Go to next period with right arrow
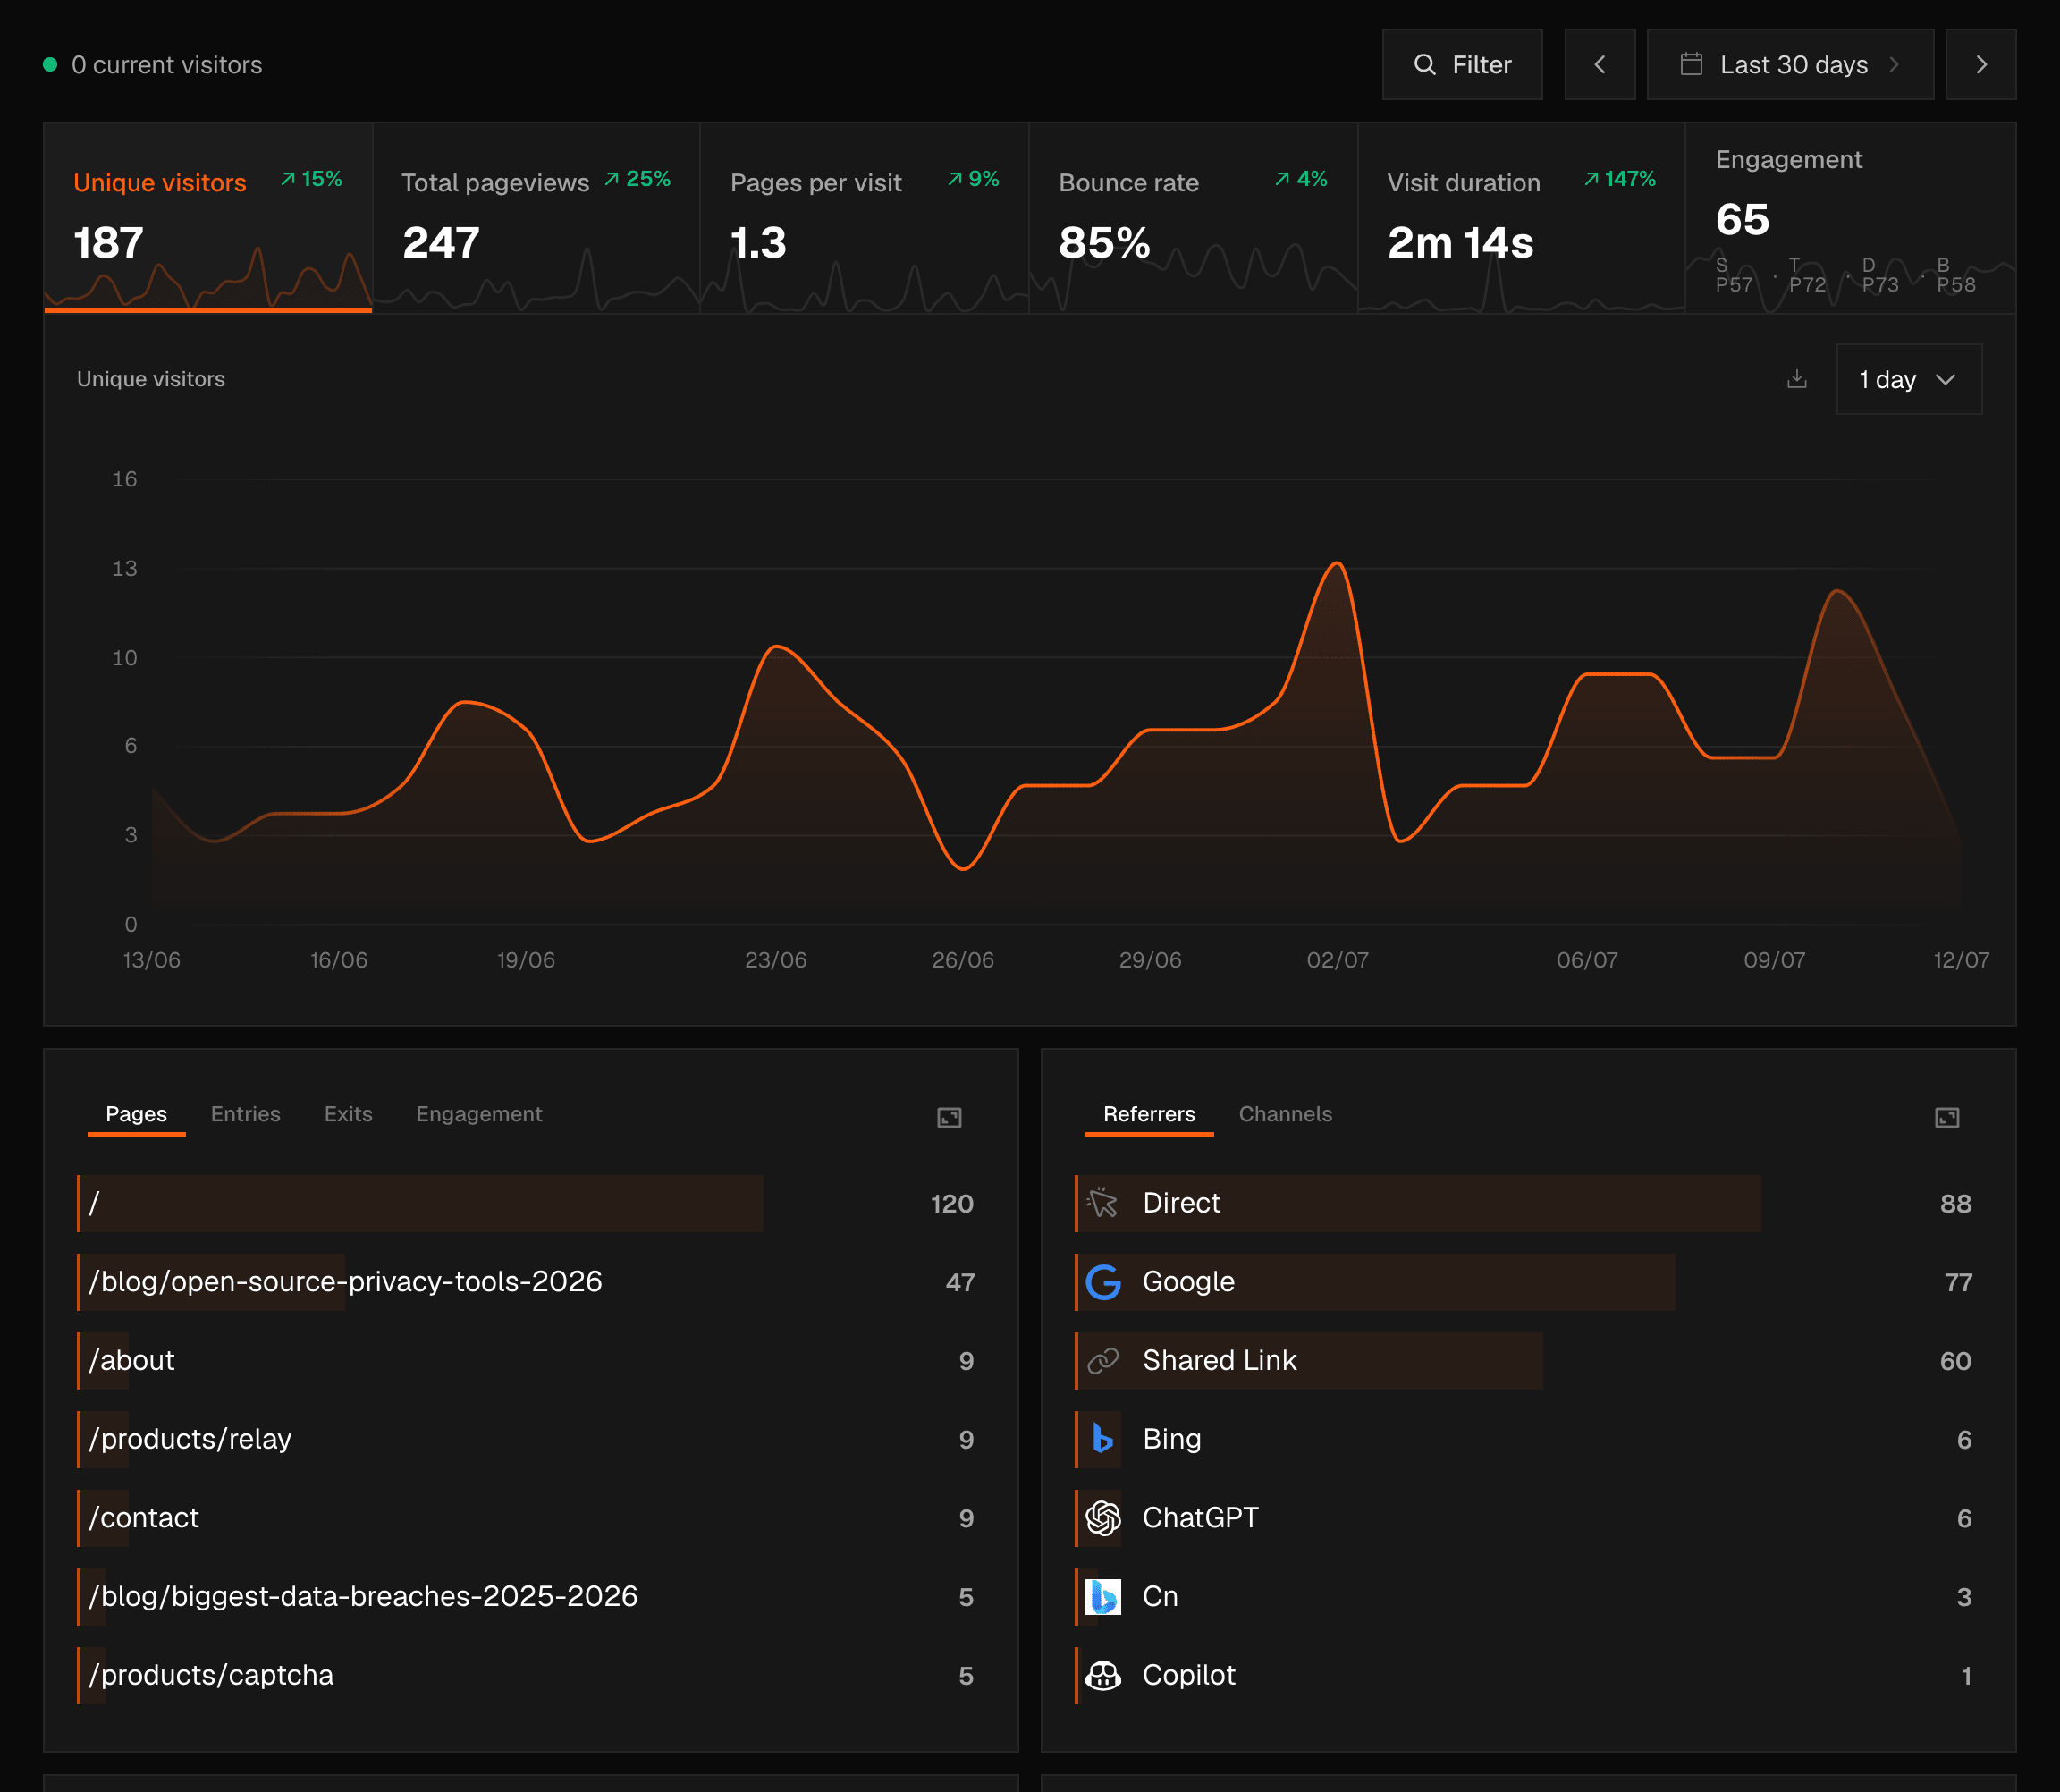The image size is (2060, 1792). click(x=1980, y=65)
